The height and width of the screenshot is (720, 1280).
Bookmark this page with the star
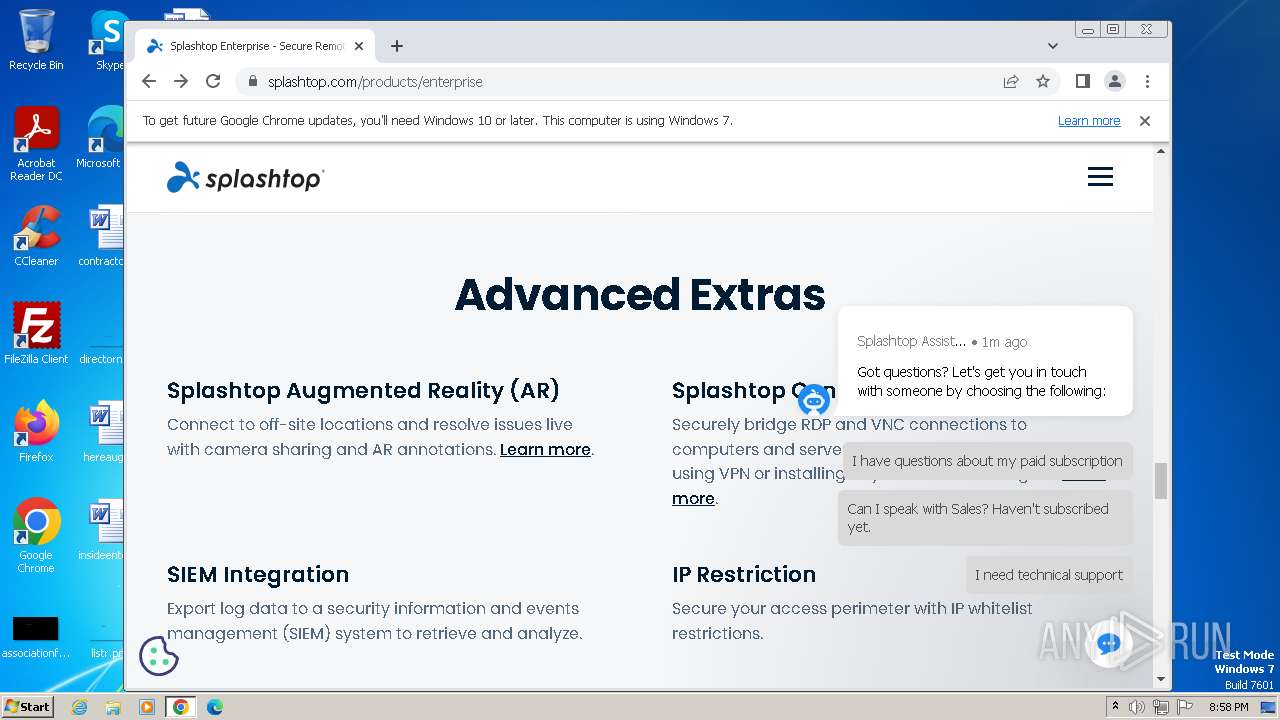tap(1043, 81)
